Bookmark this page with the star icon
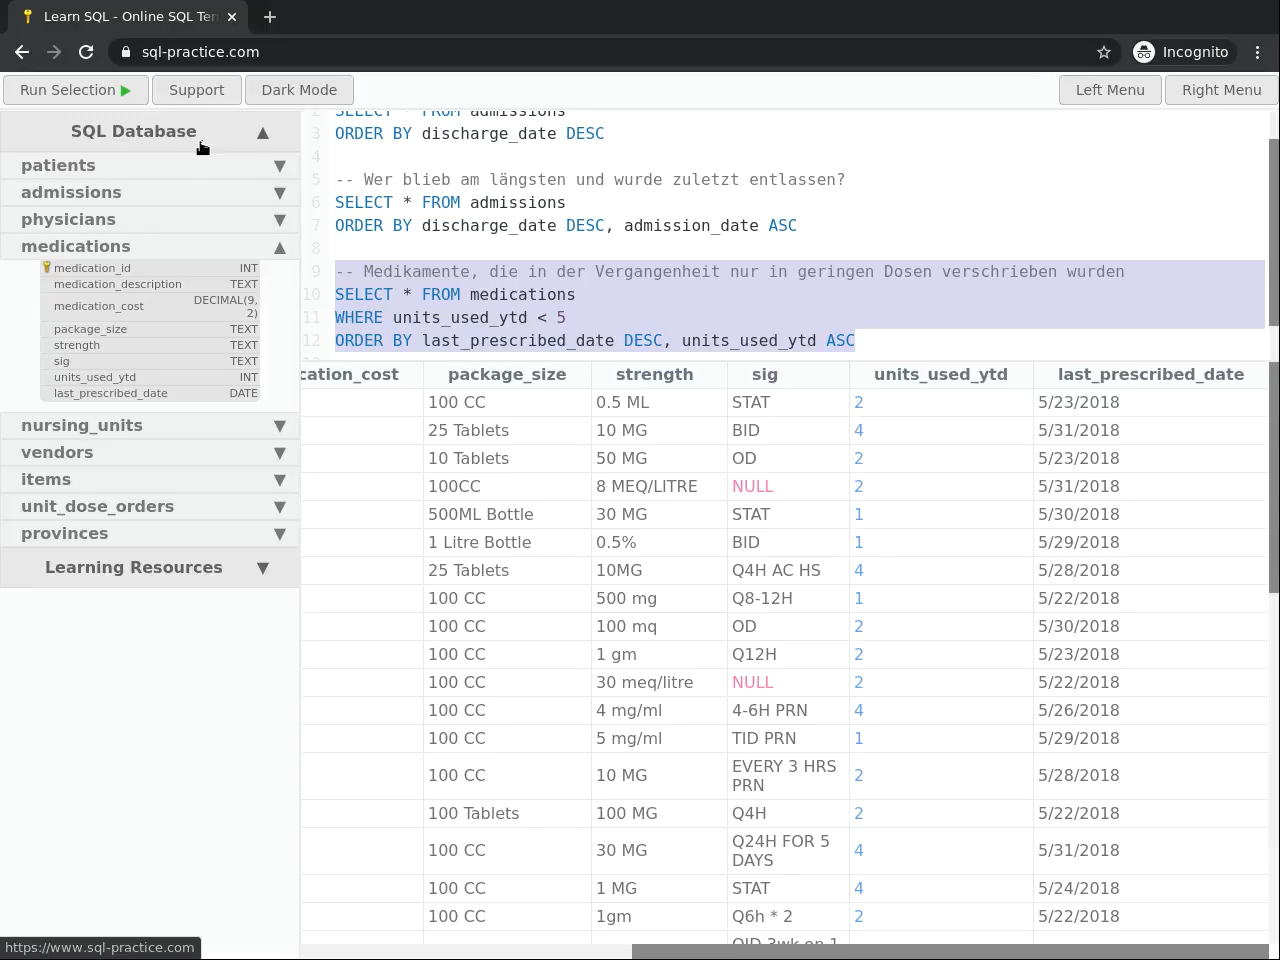 click(x=1104, y=52)
